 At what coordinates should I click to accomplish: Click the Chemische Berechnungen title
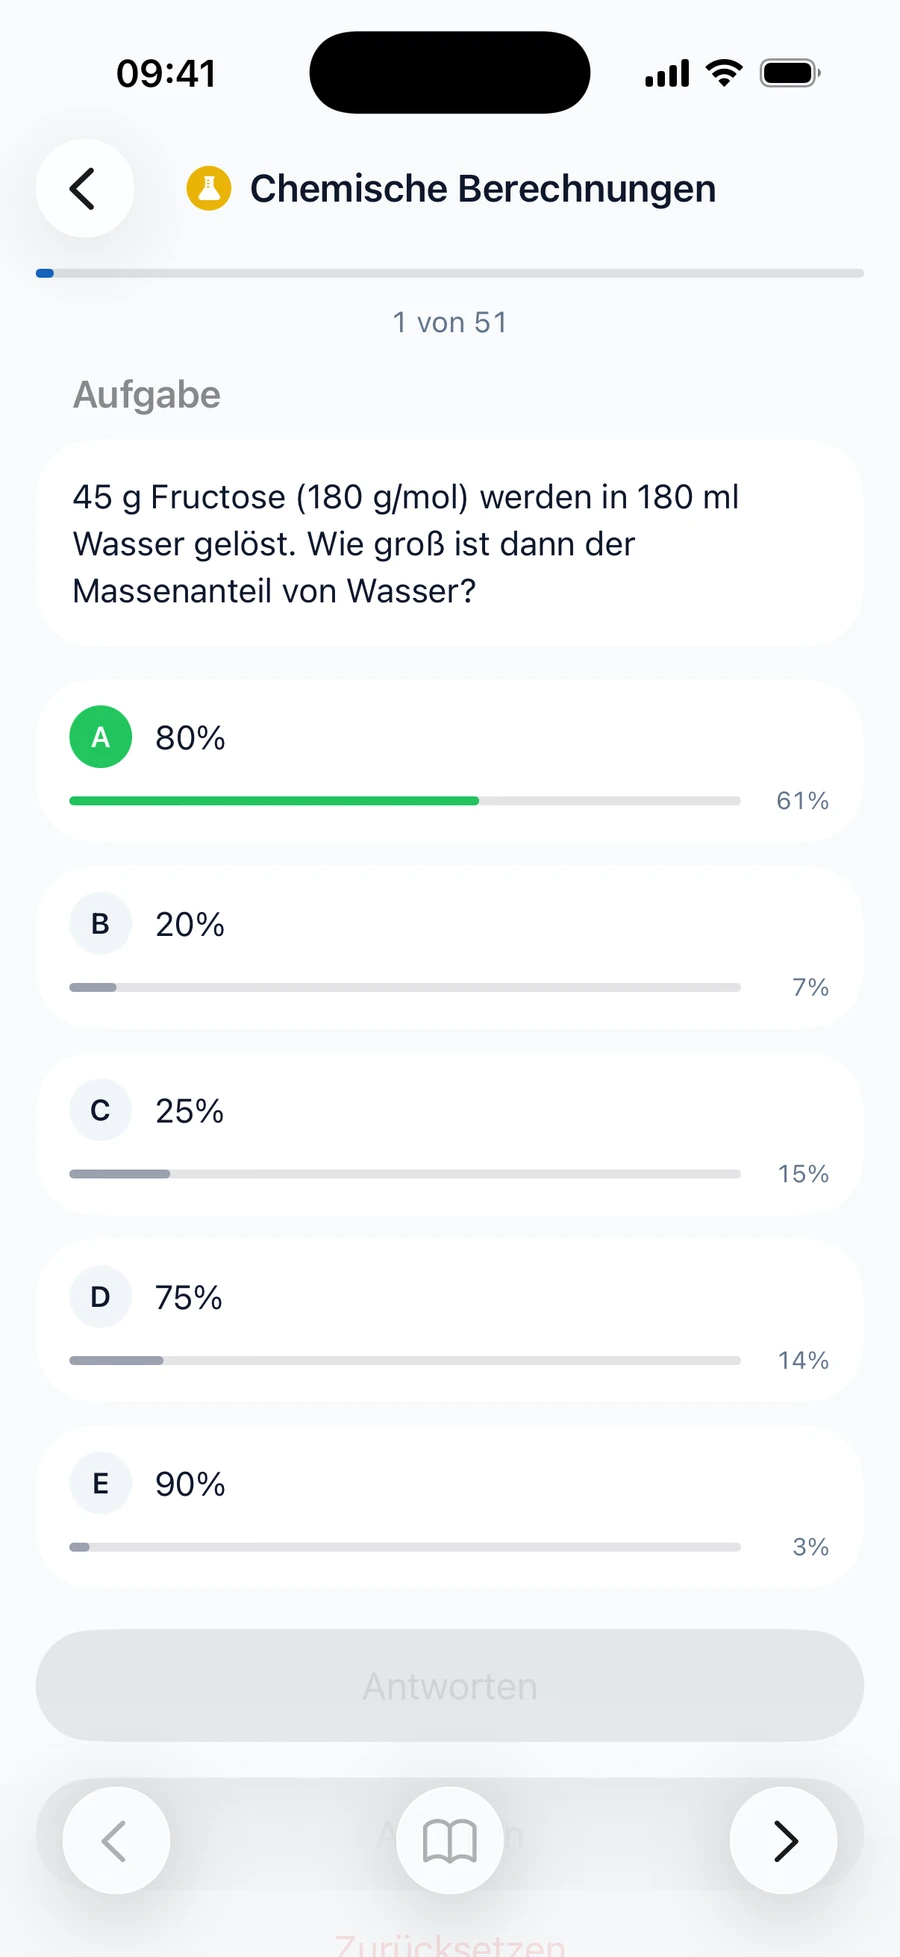pyautogui.click(x=483, y=188)
